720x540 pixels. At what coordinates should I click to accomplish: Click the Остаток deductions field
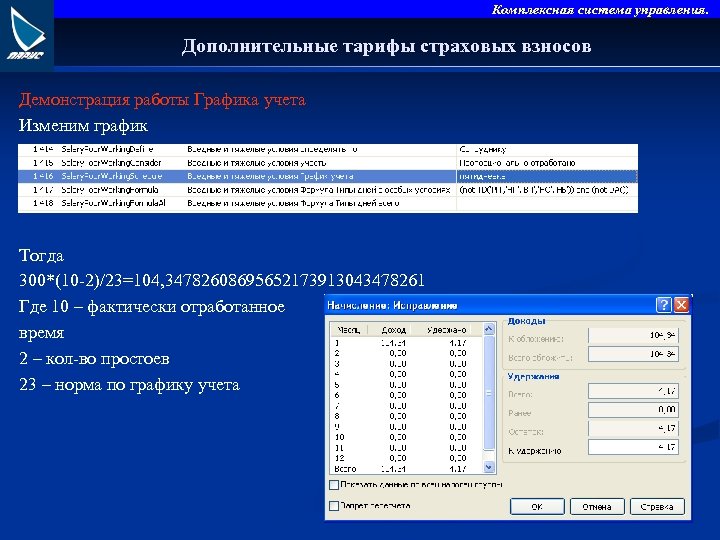[633, 428]
